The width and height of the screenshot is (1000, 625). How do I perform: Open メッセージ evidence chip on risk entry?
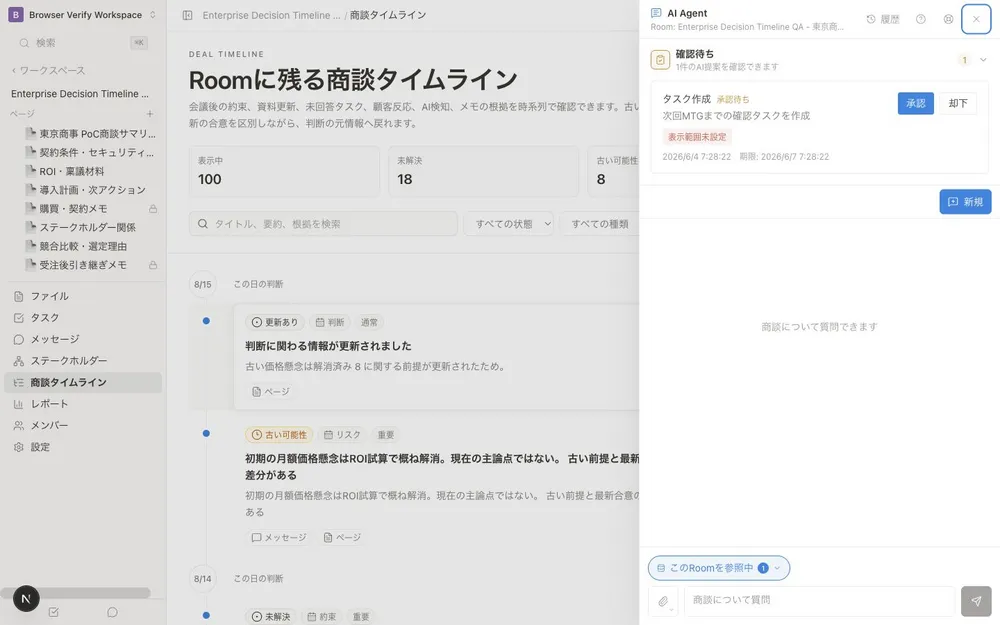(x=279, y=538)
